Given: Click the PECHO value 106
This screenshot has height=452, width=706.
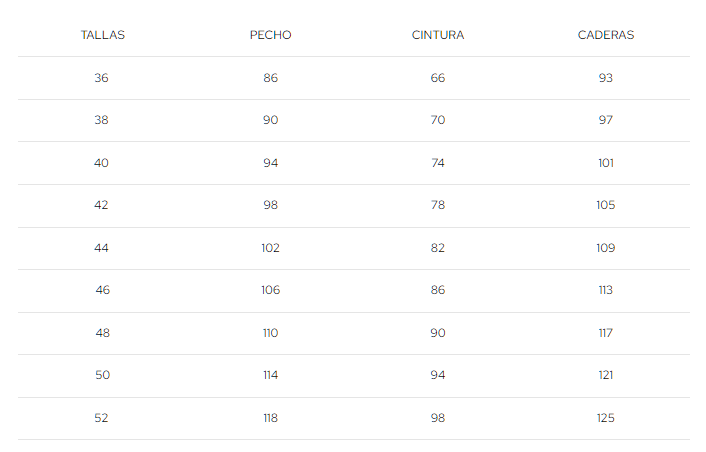Looking at the screenshot, I should pos(270,290).
